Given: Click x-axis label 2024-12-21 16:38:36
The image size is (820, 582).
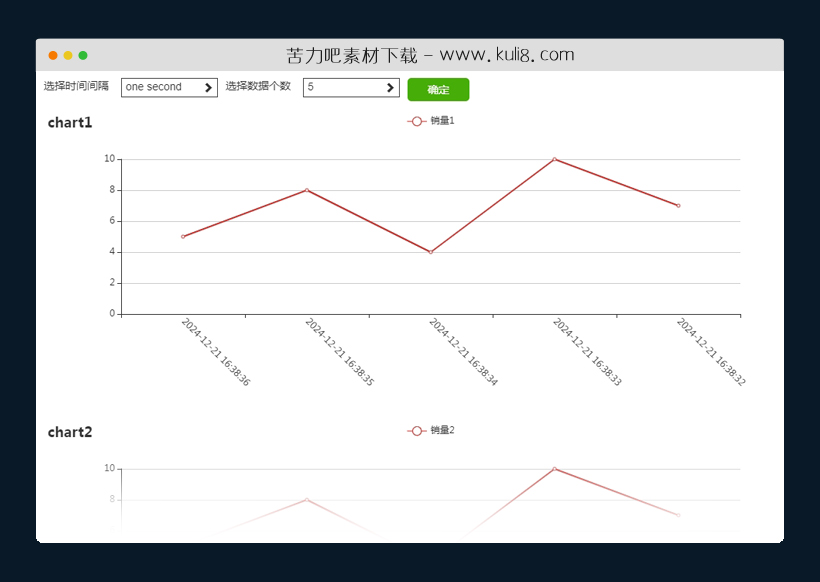Looking at the screenshot, I should click(215, 352).
